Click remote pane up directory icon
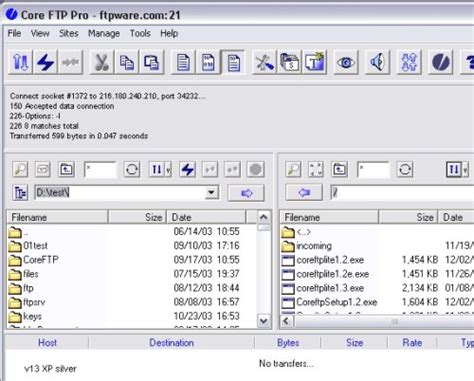The width and height of the screenshot is (474, 381). (339, 169)
